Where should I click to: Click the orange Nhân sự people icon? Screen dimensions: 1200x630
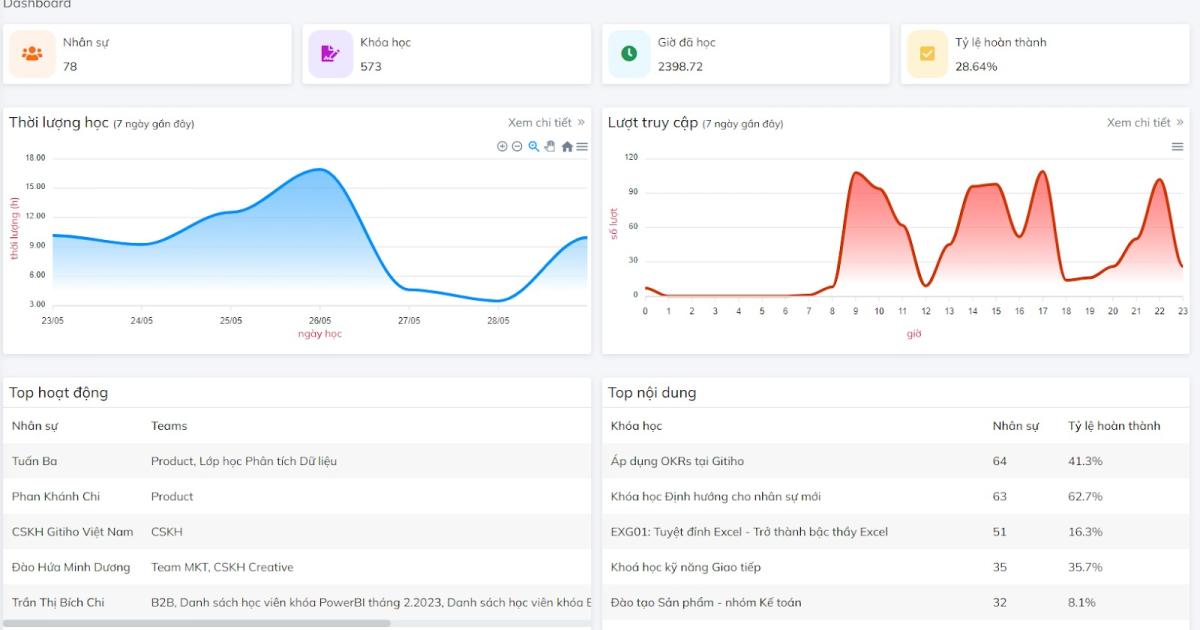coord(32,54)
